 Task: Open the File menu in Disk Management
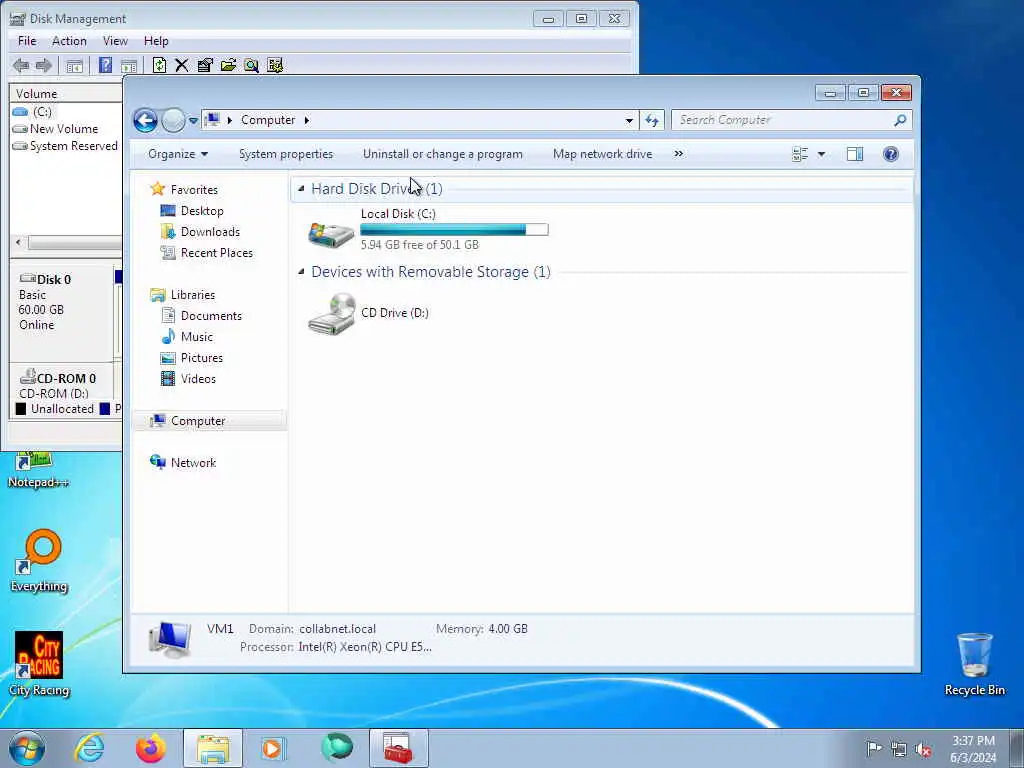pyautogui.click(x=27, y=41)
